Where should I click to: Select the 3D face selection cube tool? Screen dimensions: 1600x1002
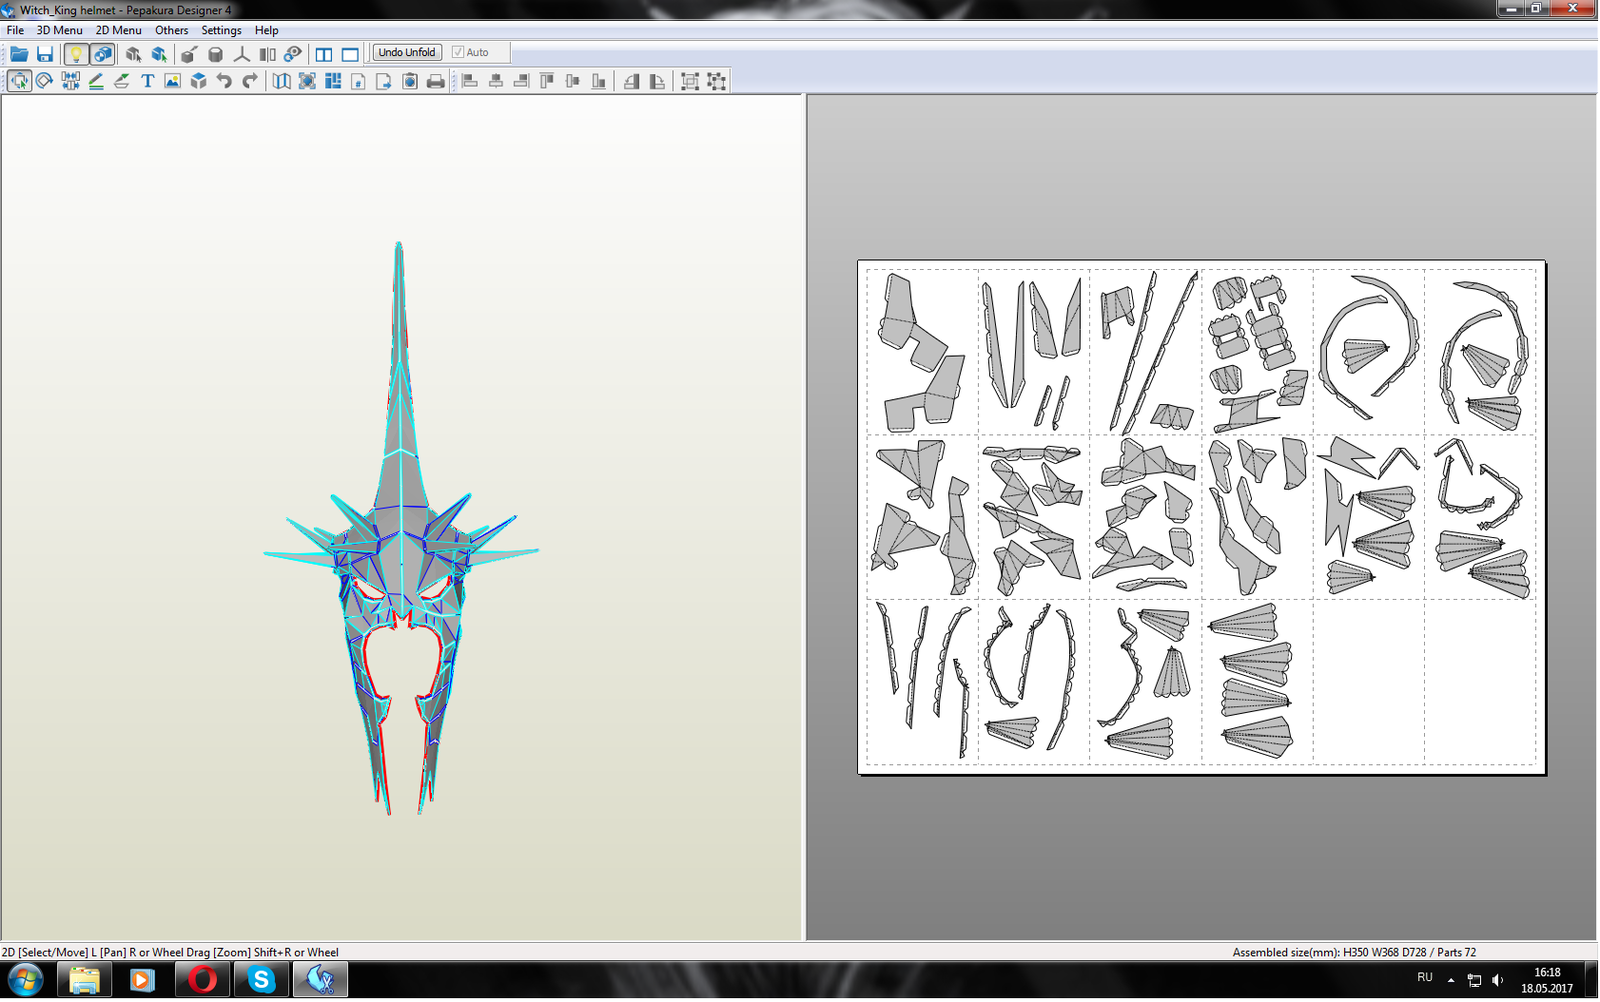coord(133,54)
